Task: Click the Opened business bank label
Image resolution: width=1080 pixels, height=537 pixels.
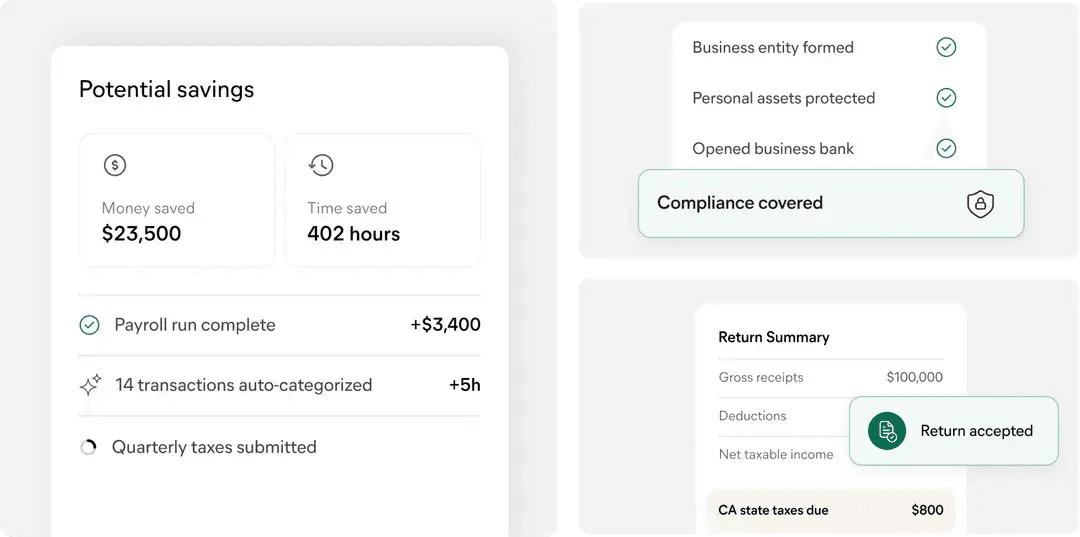Action: click(773, 148)
